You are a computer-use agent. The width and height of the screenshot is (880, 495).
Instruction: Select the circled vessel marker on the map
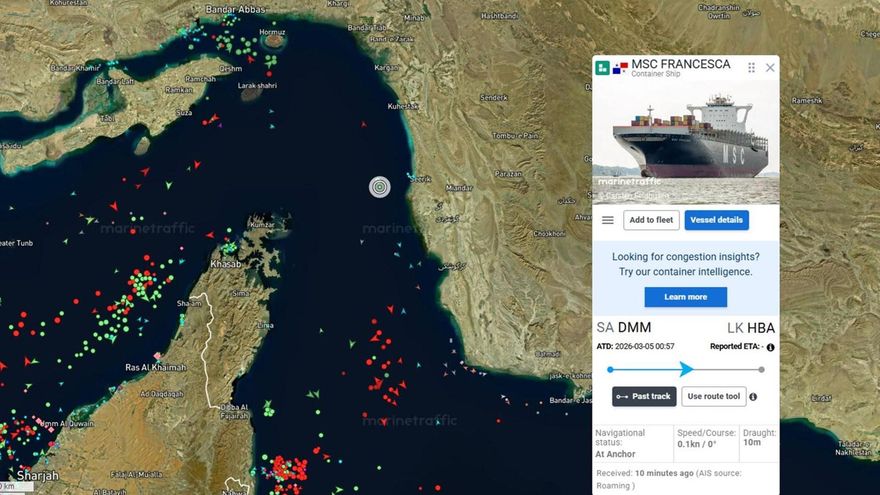[x=379, y=186]
